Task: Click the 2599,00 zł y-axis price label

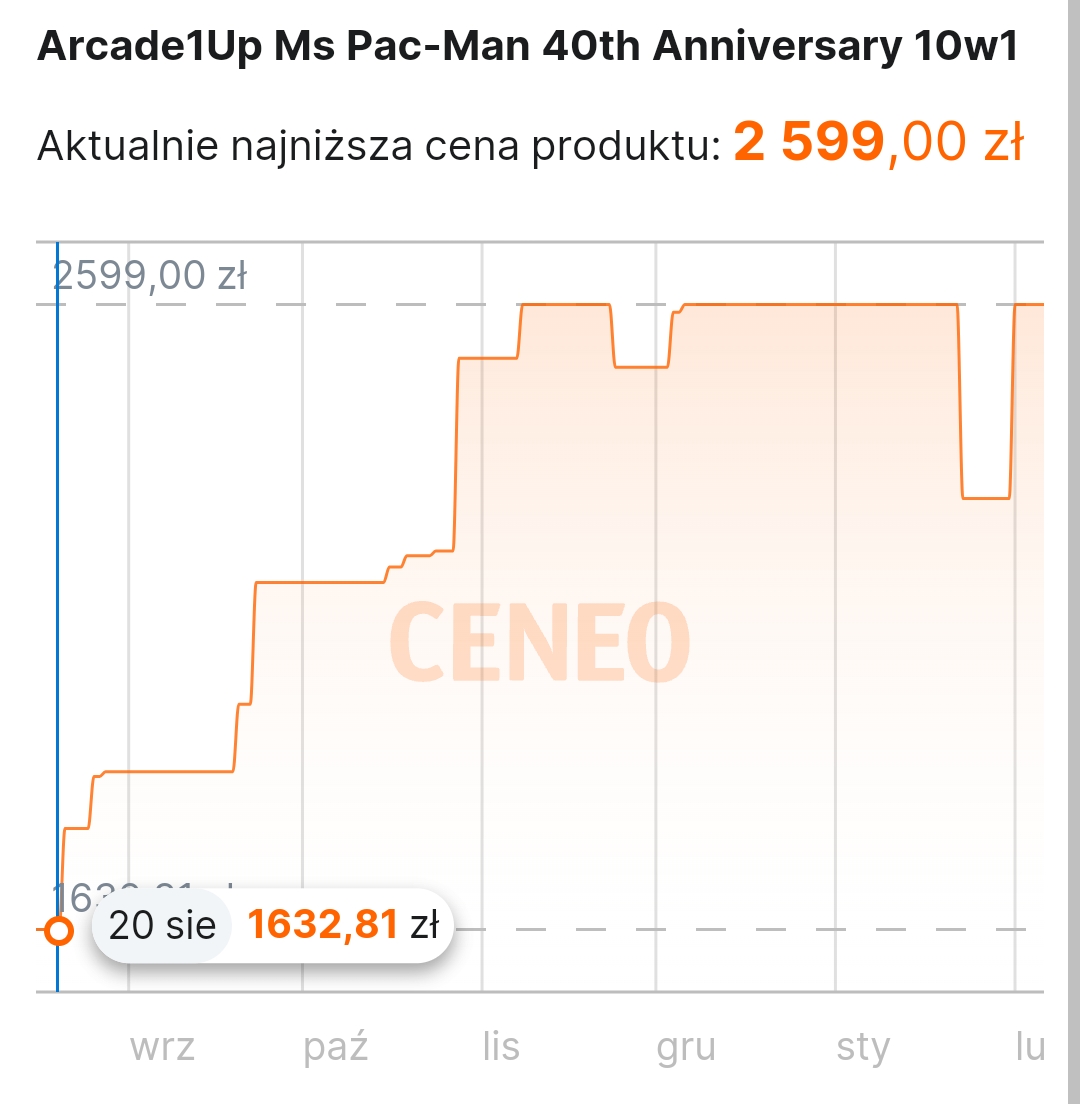Action: tap(150, 275)
